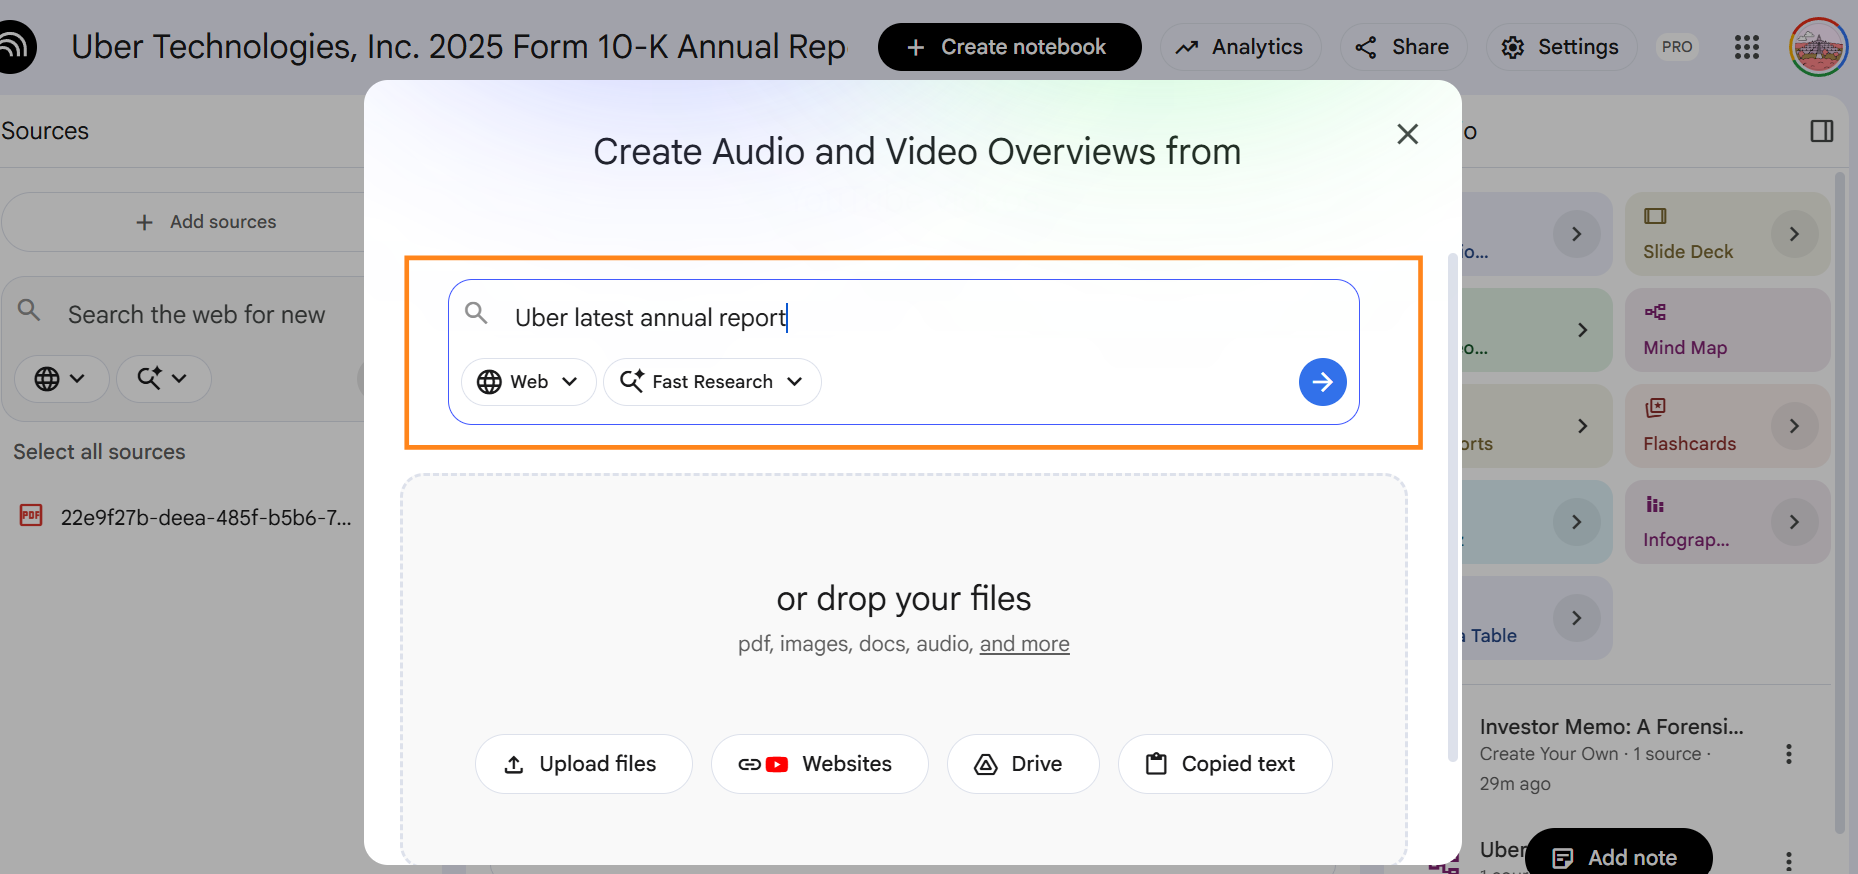Share the notebook

[x=1402, y=47]
